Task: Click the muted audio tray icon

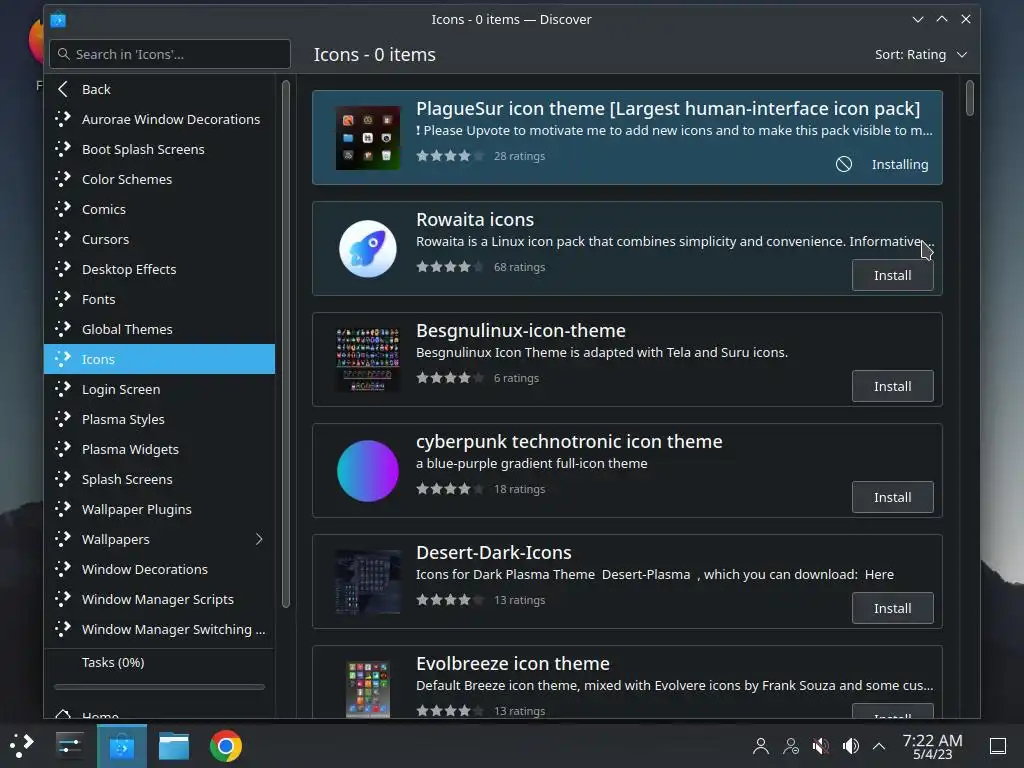Action: click(820, 746)
